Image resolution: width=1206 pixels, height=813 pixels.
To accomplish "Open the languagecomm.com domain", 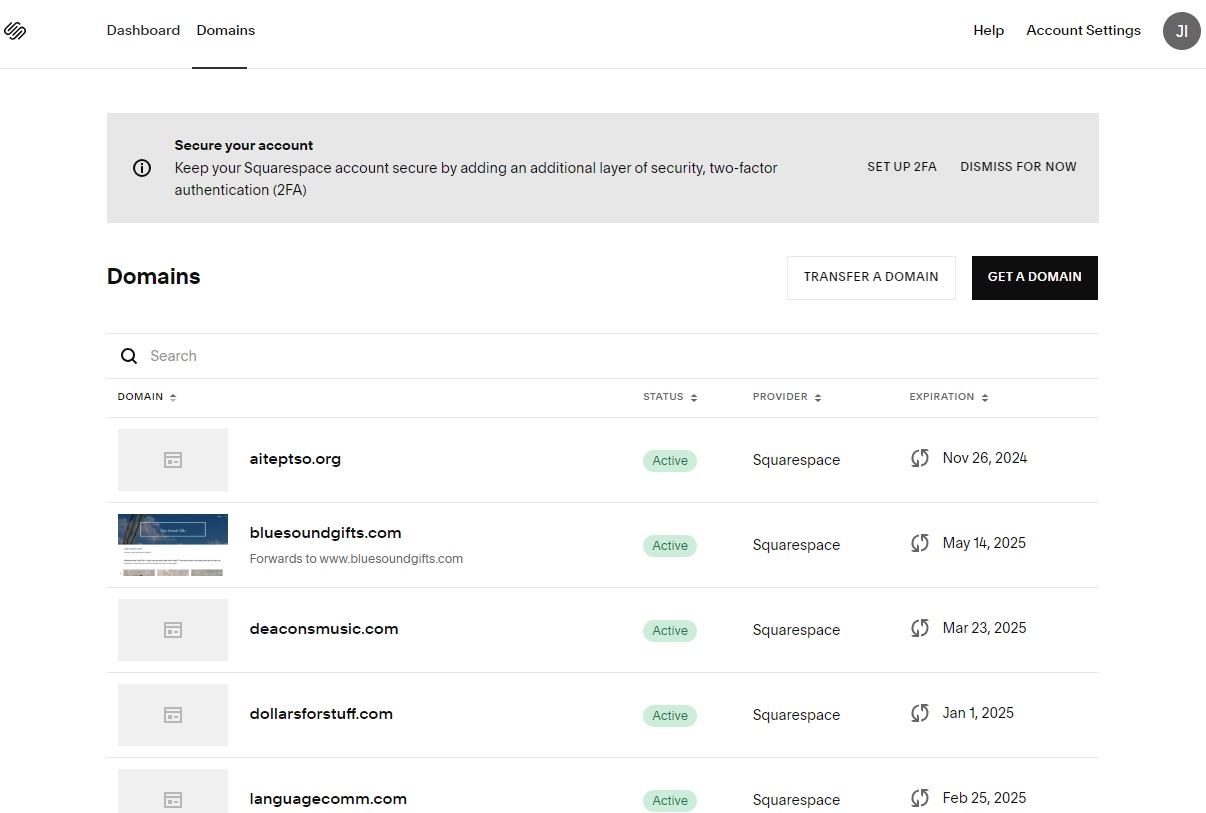I will coord(328,799).
